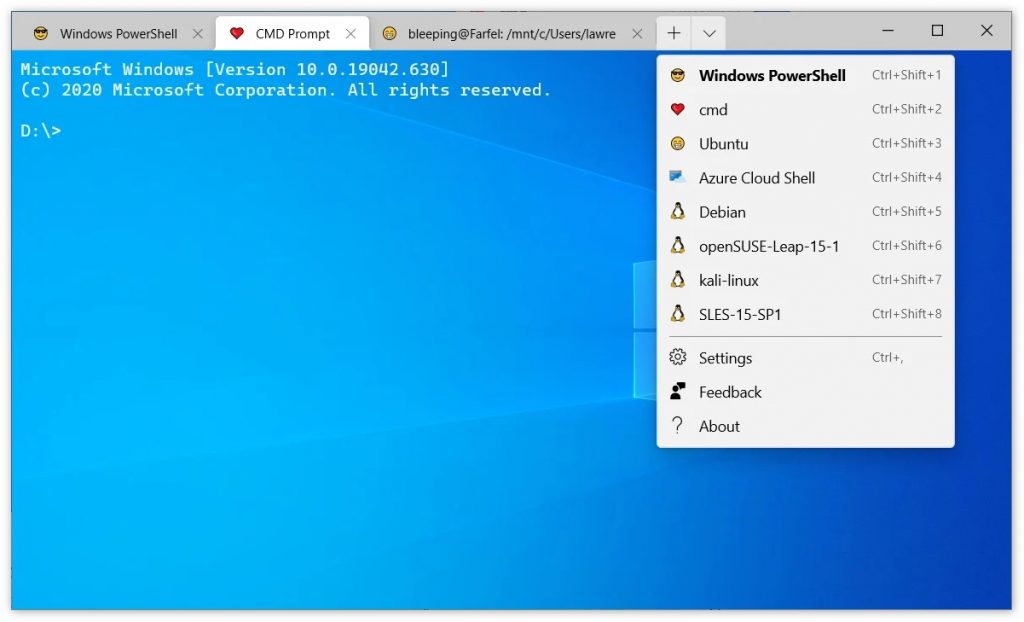Click the Settings gear icon
This screenshot has height=622, width=1024.
[x=678, y=358]
